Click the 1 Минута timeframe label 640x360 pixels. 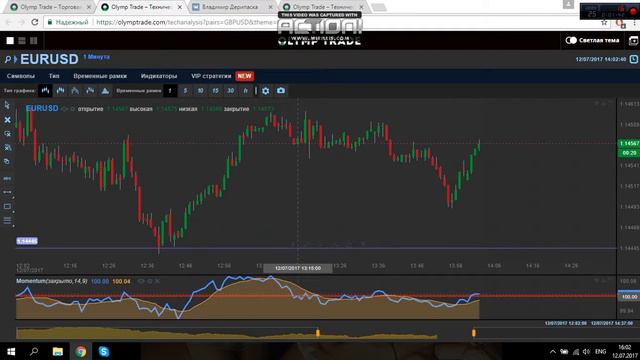(97, 57)
